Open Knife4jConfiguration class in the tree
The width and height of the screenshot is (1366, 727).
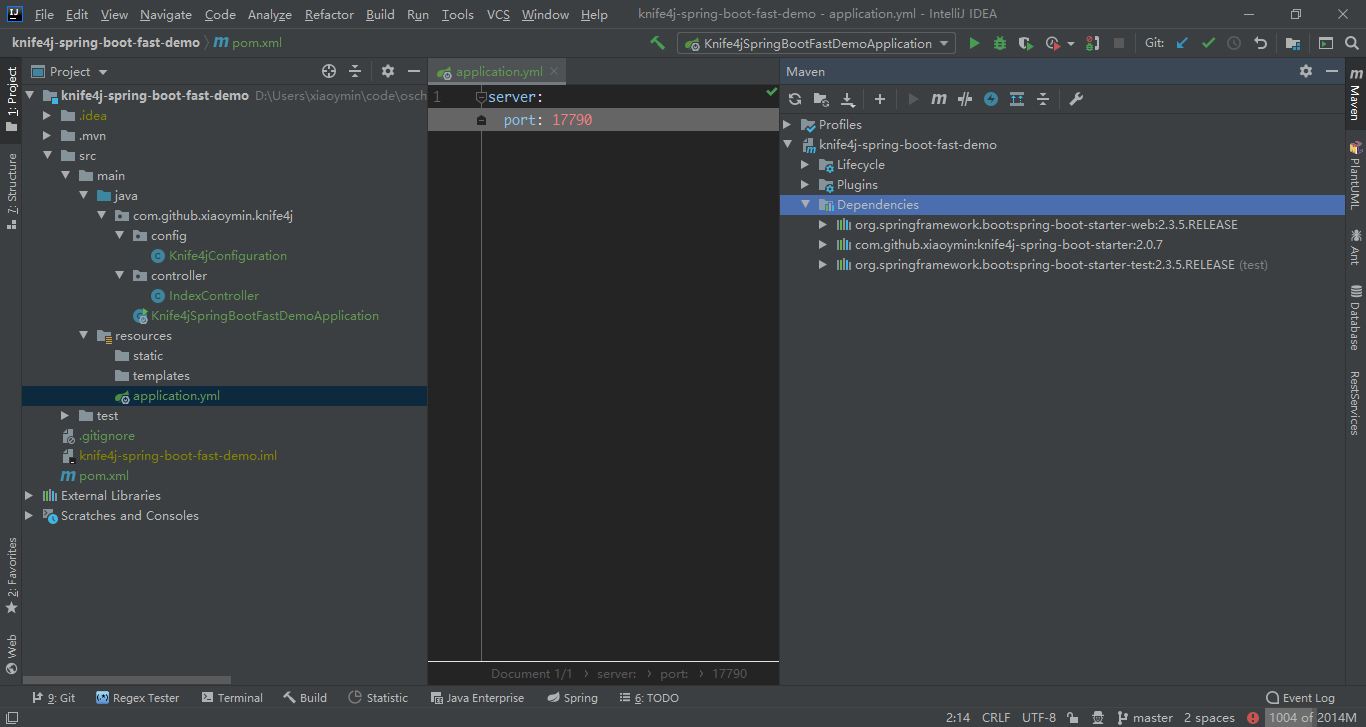coord(228,256)
